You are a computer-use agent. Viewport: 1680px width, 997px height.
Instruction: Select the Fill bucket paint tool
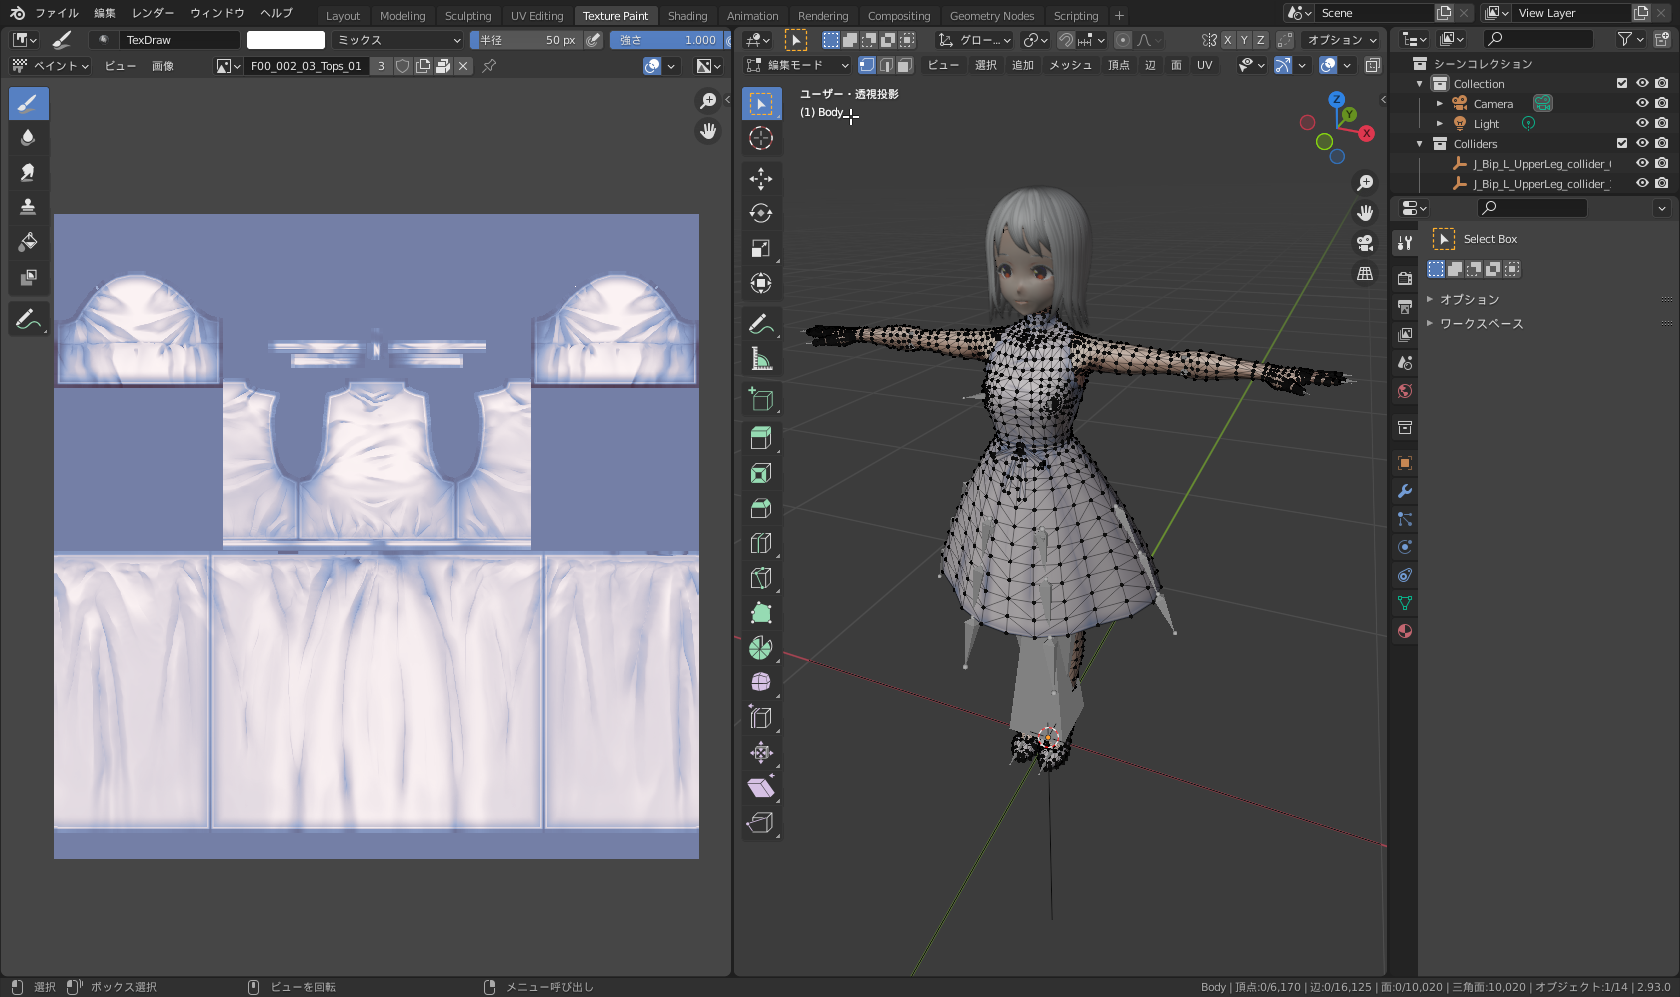click(28, 242)
